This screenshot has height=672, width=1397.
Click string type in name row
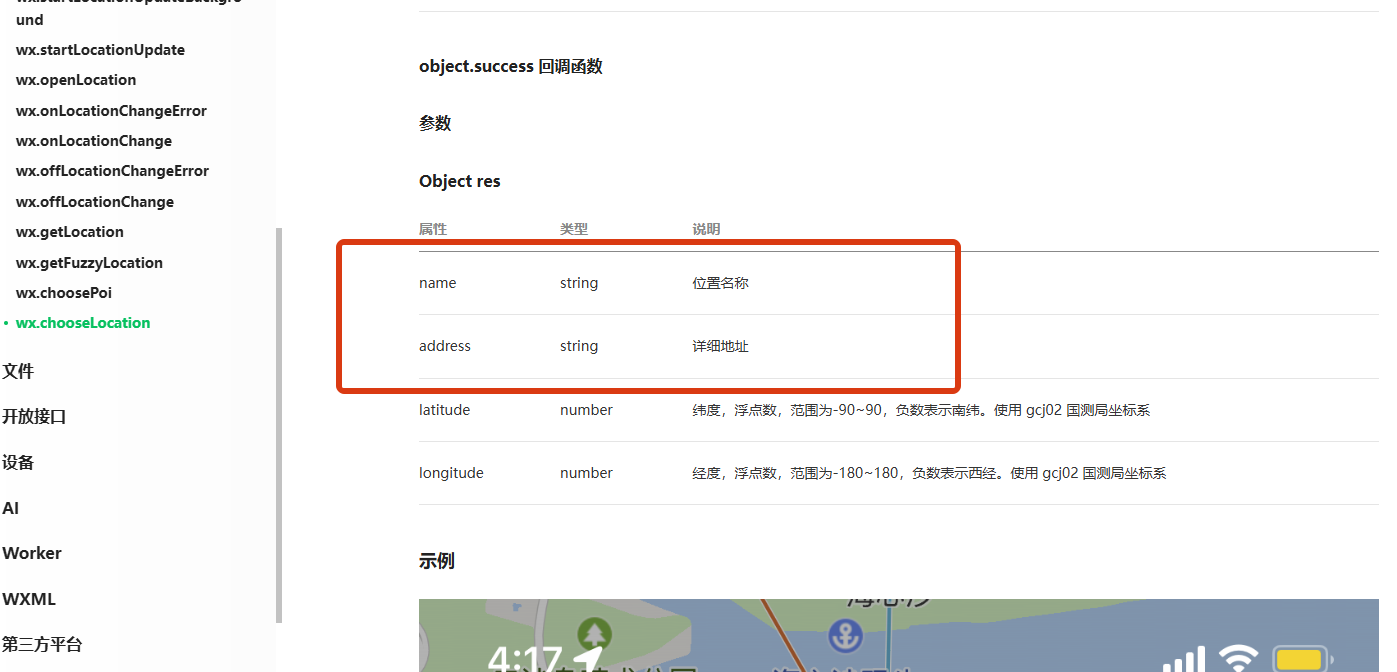tap(579, 283)
